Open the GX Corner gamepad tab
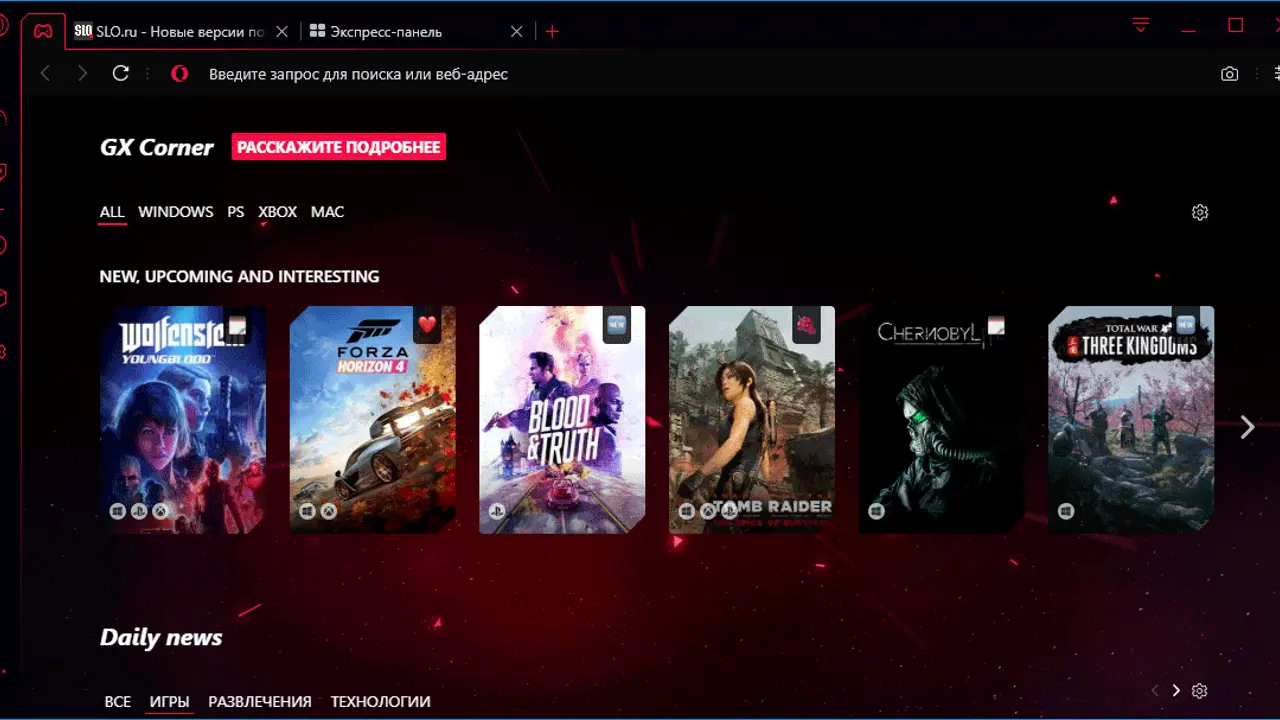Viewport: 1280px width, 720px height. (43, 32)
